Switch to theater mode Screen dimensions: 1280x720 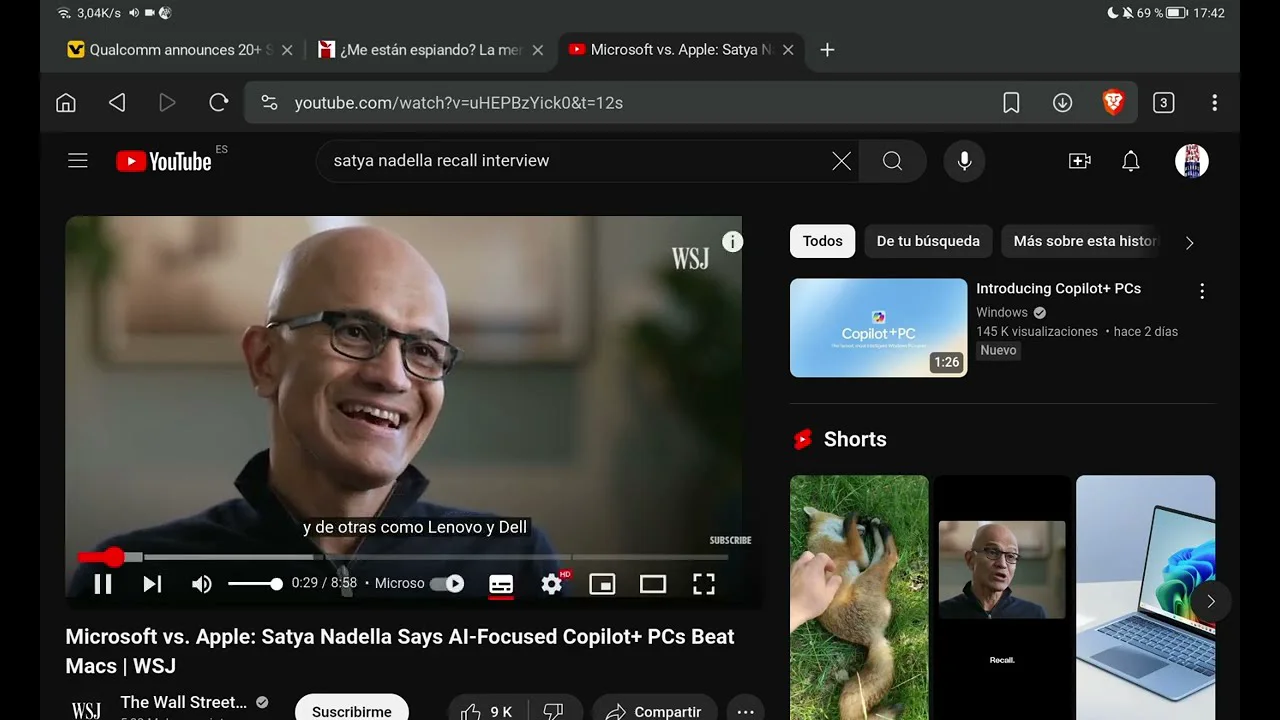(x=653, y=584)
